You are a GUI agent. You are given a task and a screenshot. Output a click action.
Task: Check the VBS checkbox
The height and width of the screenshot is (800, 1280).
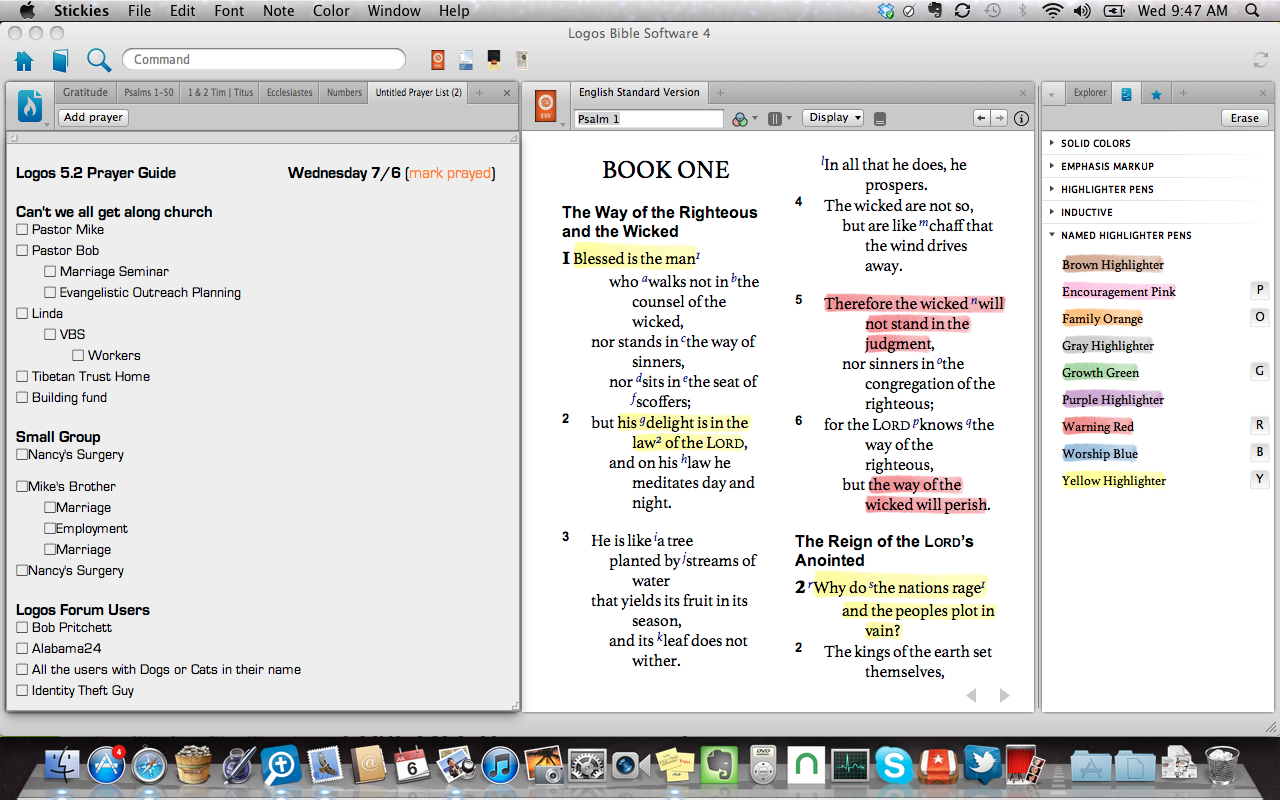50,335
